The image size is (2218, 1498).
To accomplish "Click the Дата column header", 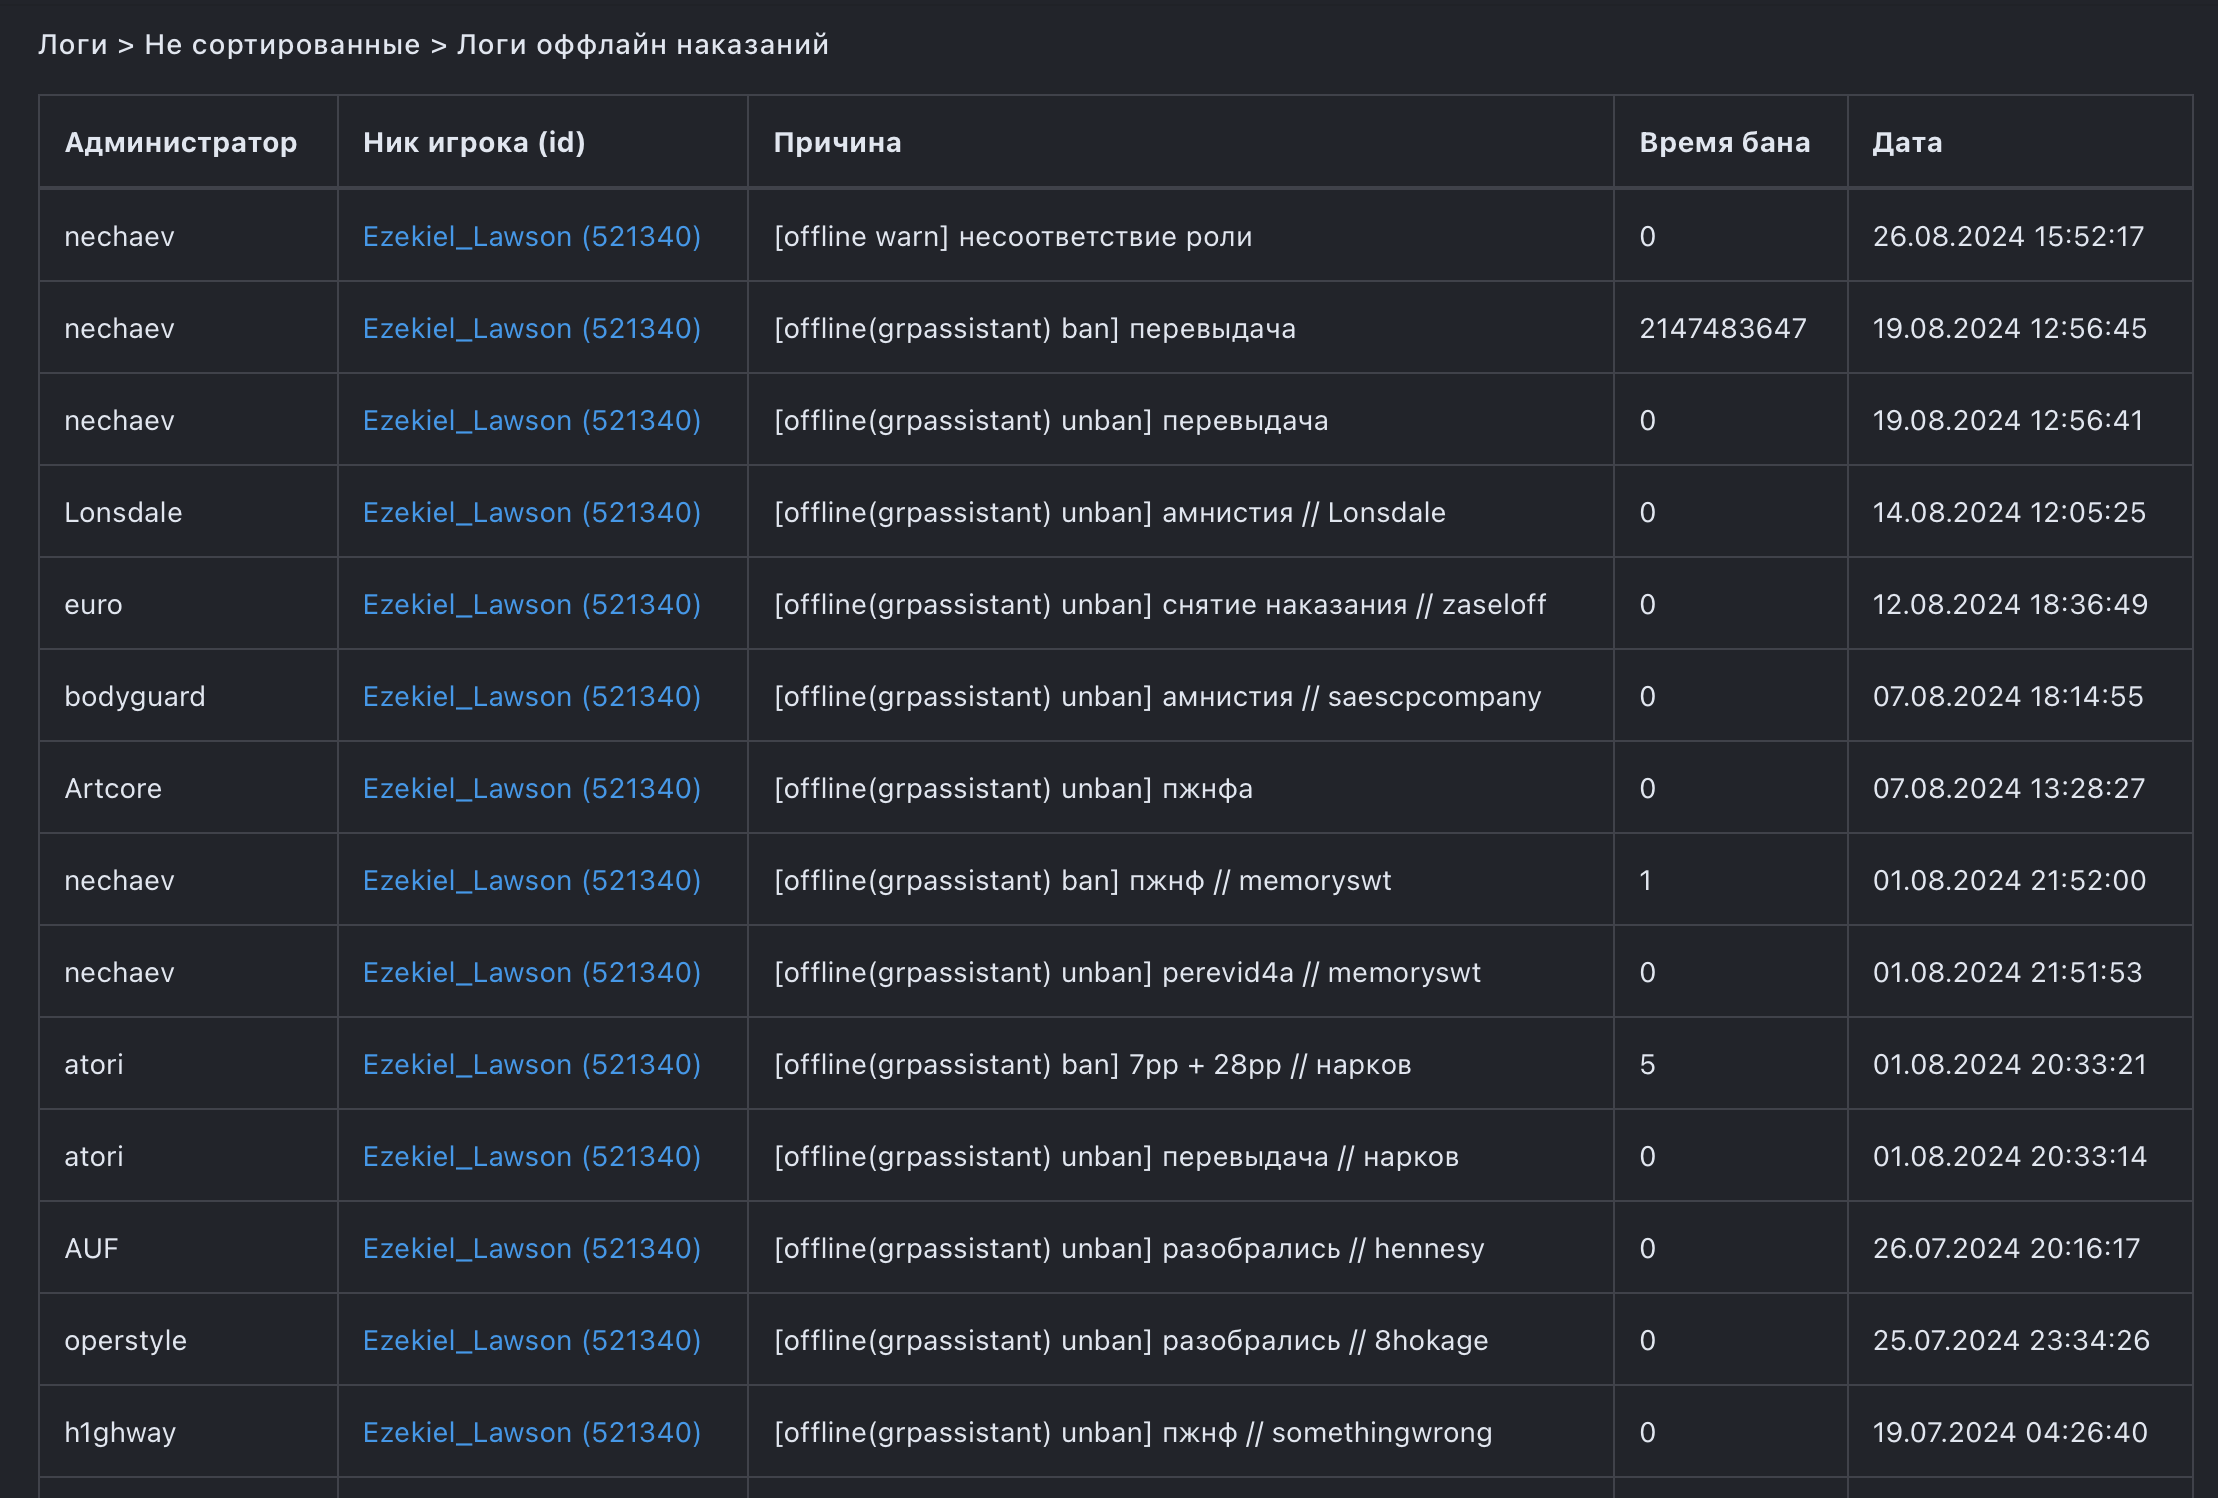I will pyautogui.click(x=1907, y=143).
